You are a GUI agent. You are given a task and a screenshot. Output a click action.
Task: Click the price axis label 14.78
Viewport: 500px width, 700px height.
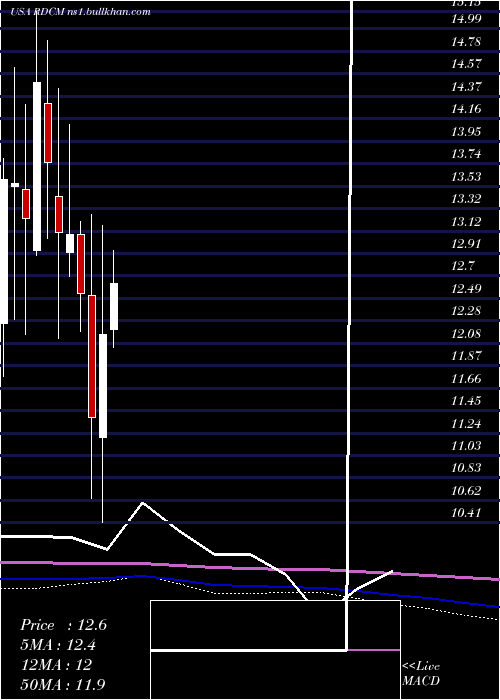tap(466, 42)
